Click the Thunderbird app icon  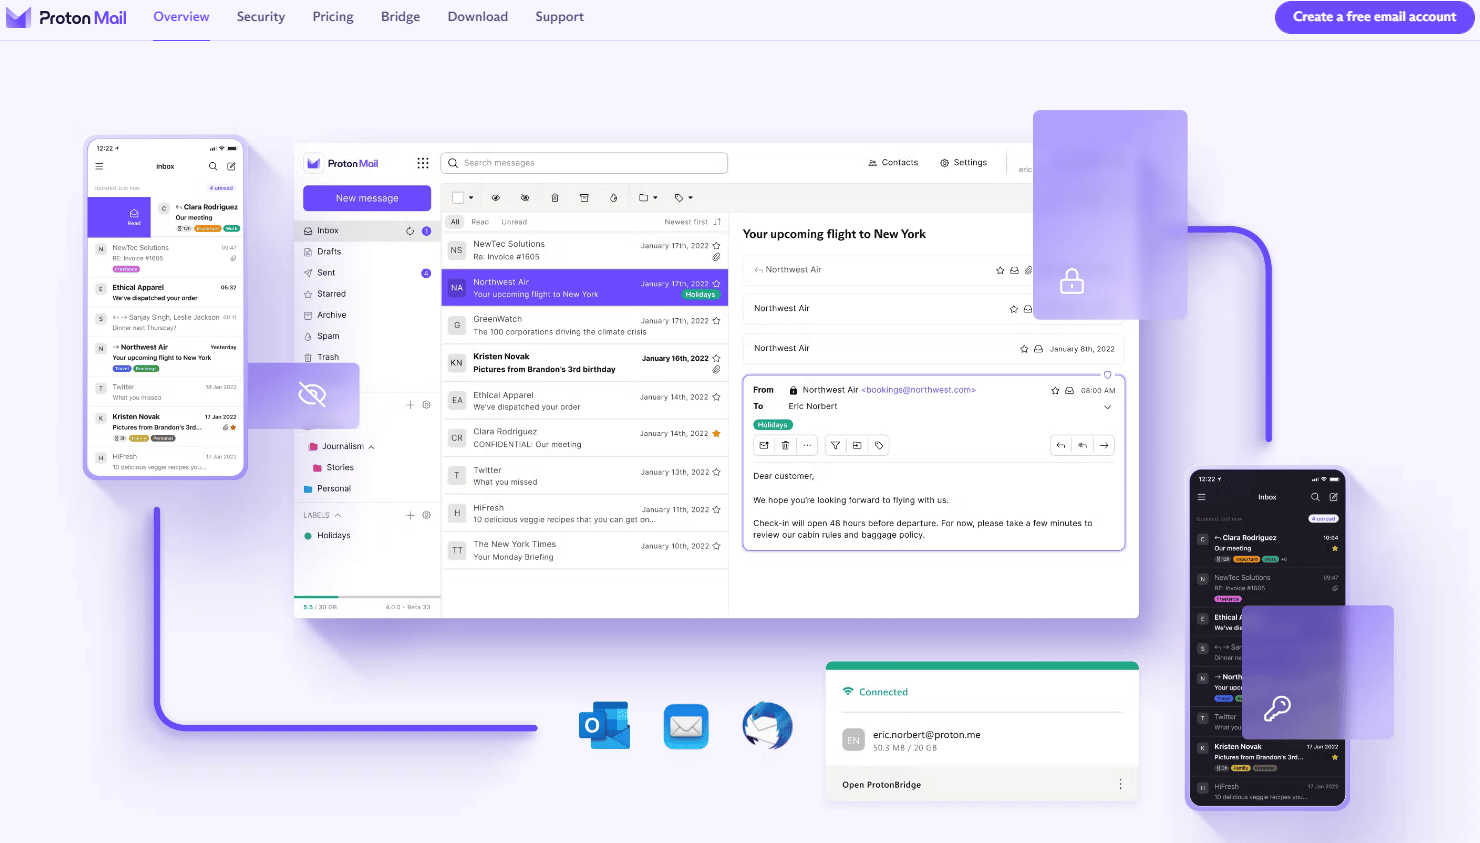(767, 726)
